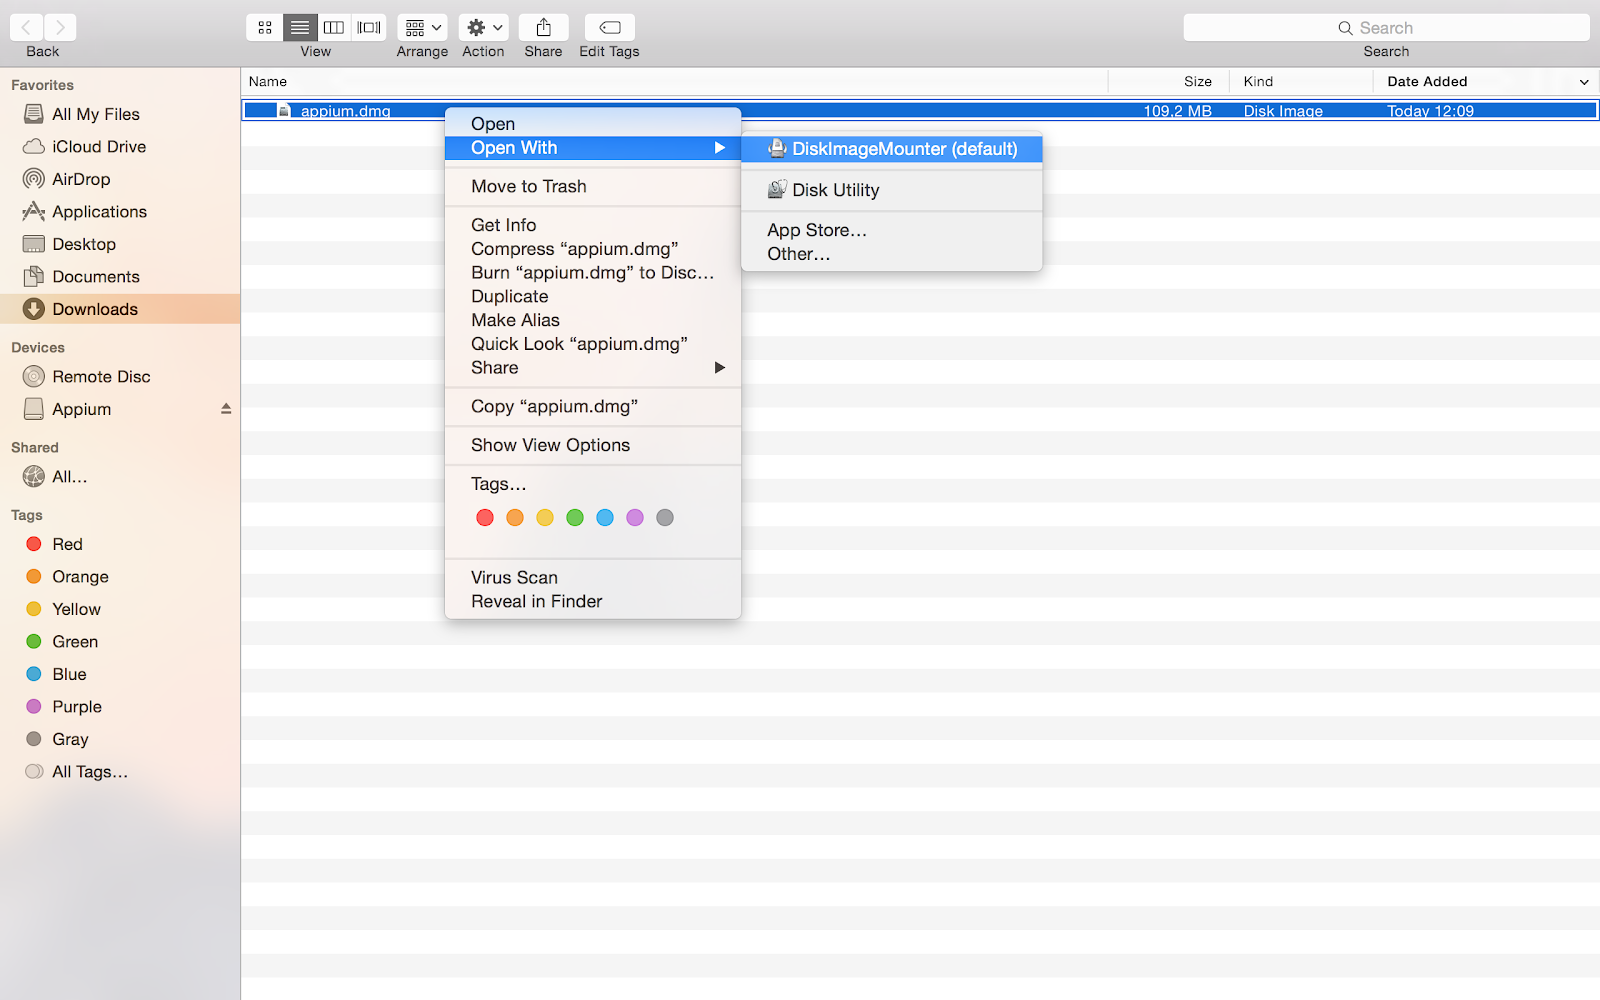Choose Open in context menu
This screenshot has width=1600, height=1000.
(x=593, y=124)
